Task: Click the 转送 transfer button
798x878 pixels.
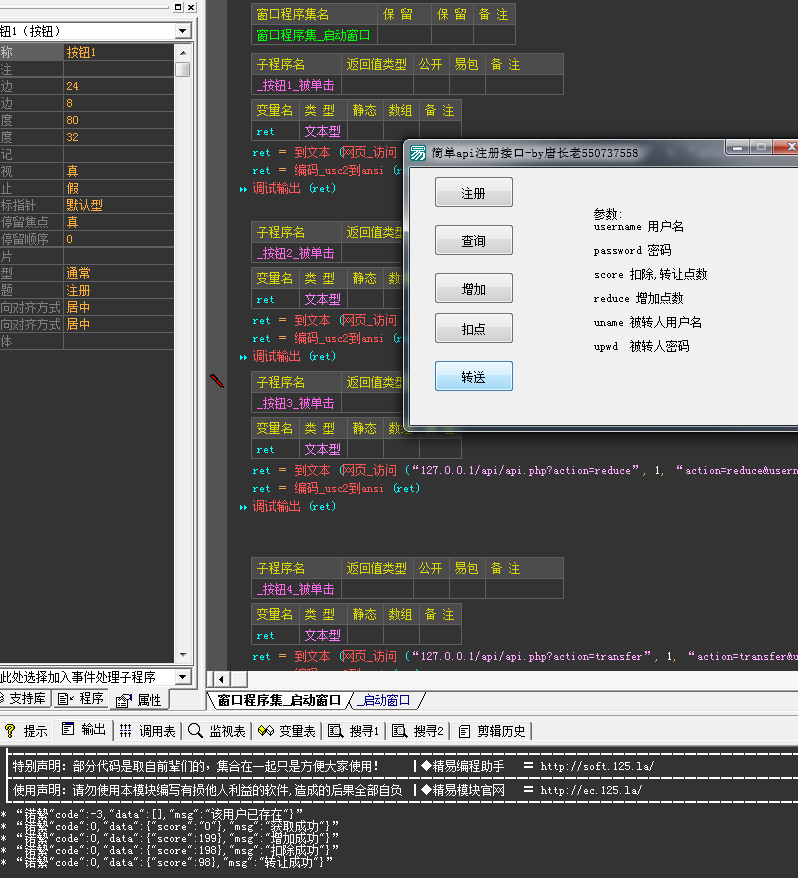Action: (473, 377)
